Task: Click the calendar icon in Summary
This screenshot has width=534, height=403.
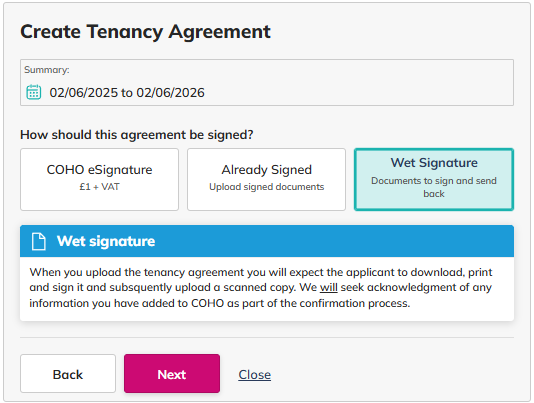Action: [x=34, y=92]
